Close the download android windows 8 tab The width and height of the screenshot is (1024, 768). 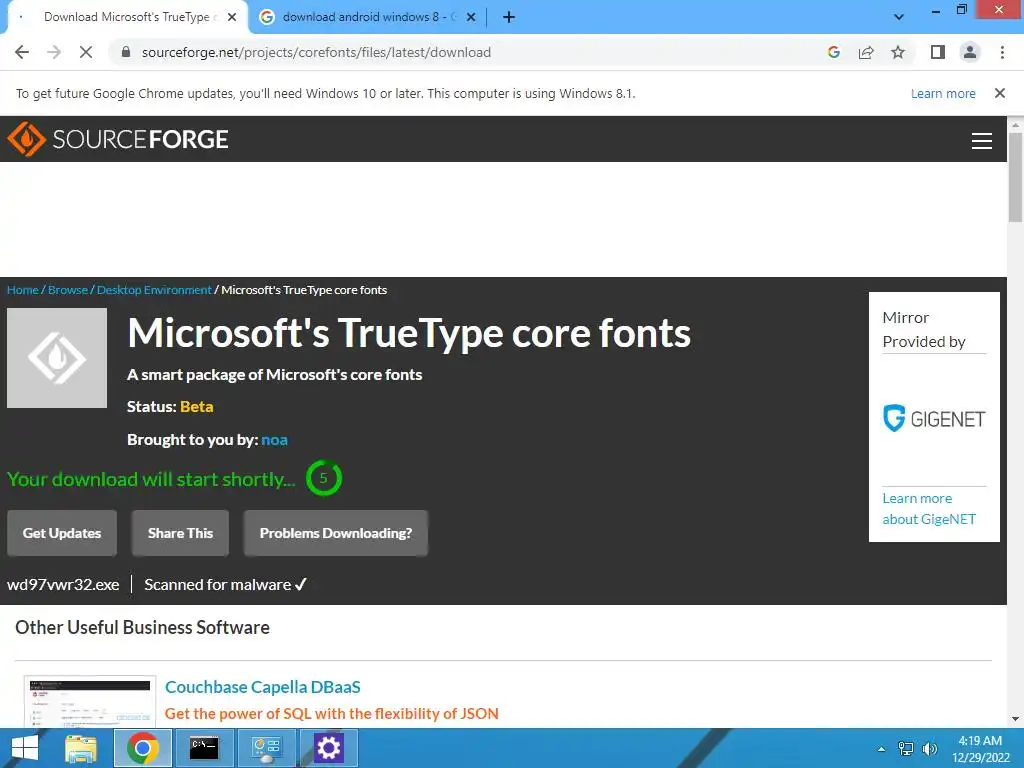click(x=471, y=17)
